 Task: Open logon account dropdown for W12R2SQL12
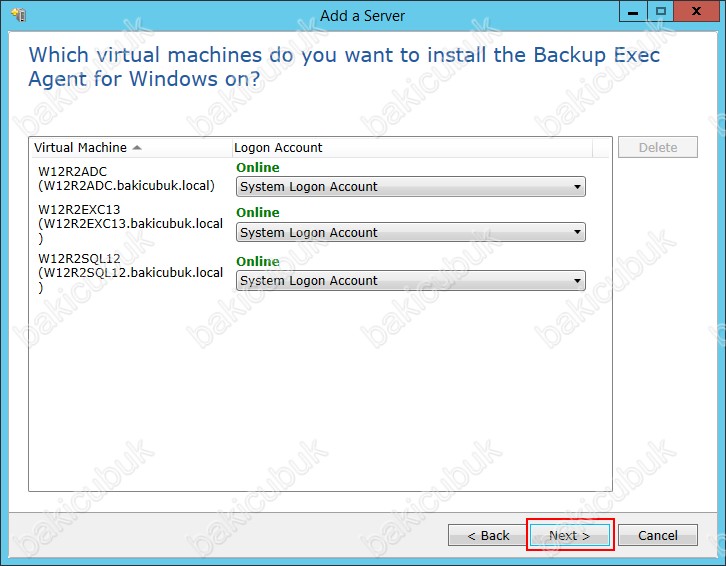pos(411,281)
